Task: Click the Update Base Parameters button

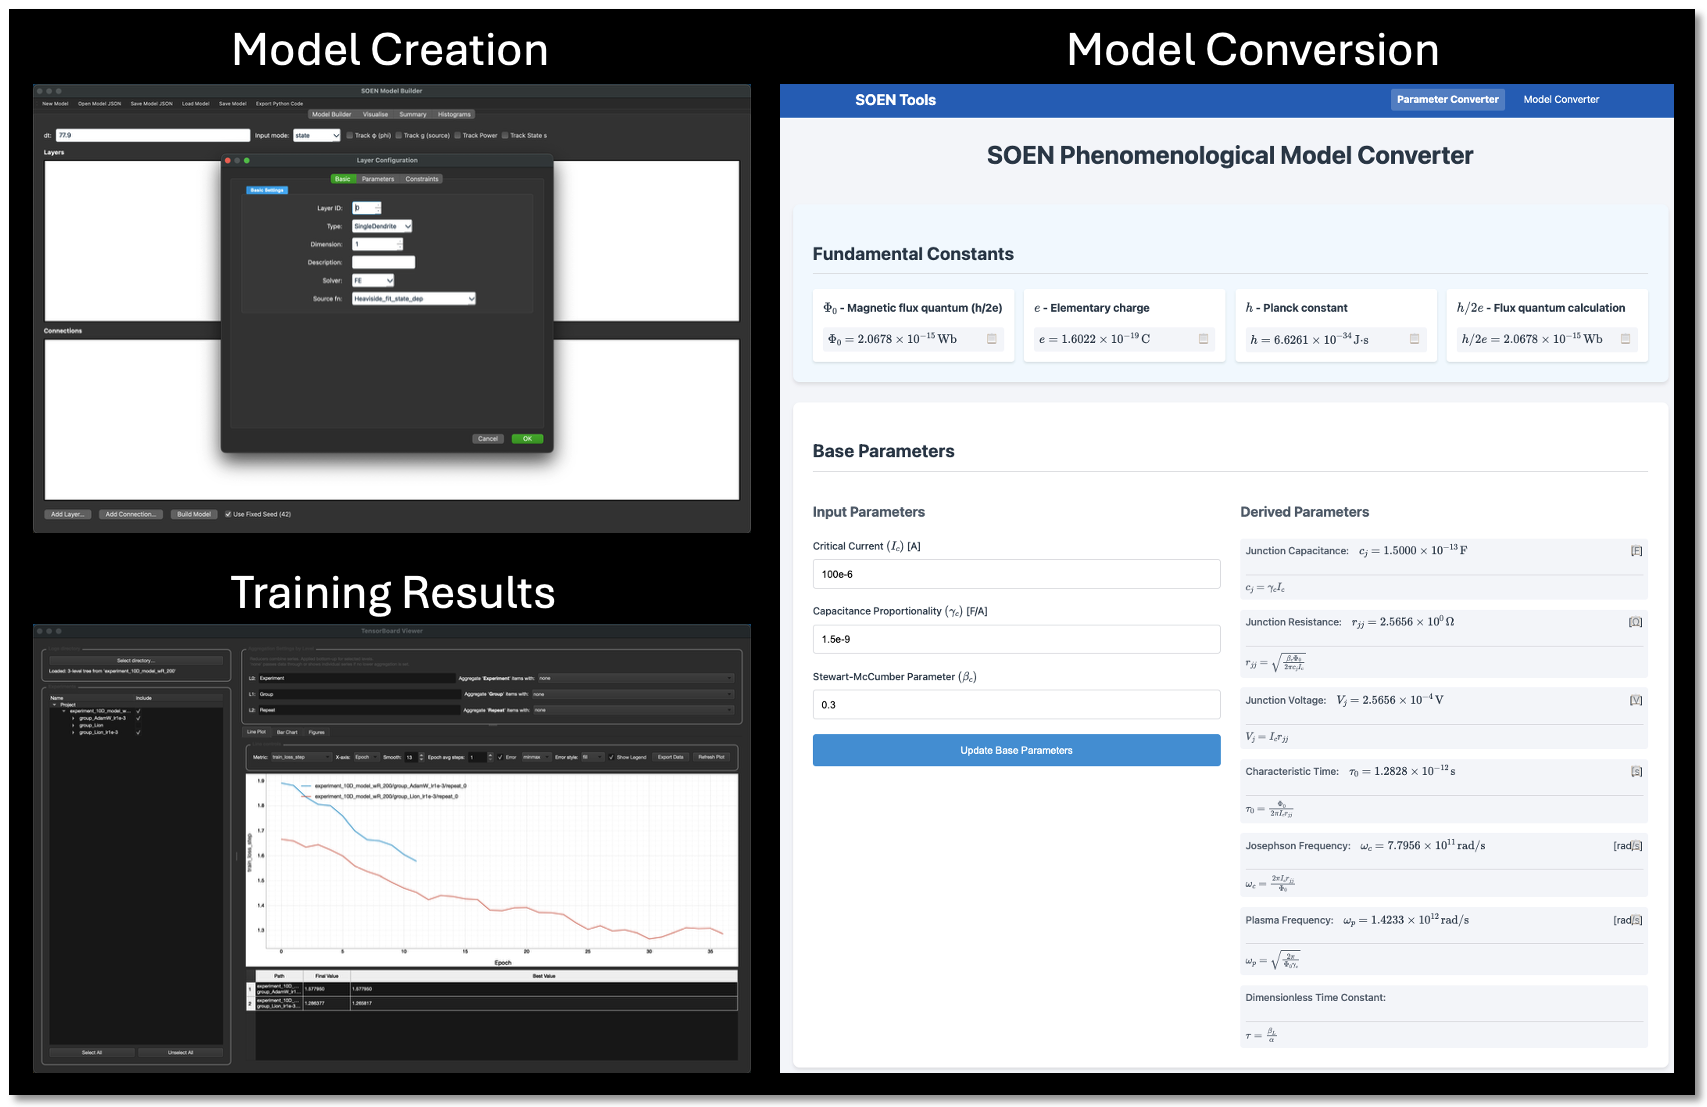Action: pyautogui.click(x=1016, y=750)
